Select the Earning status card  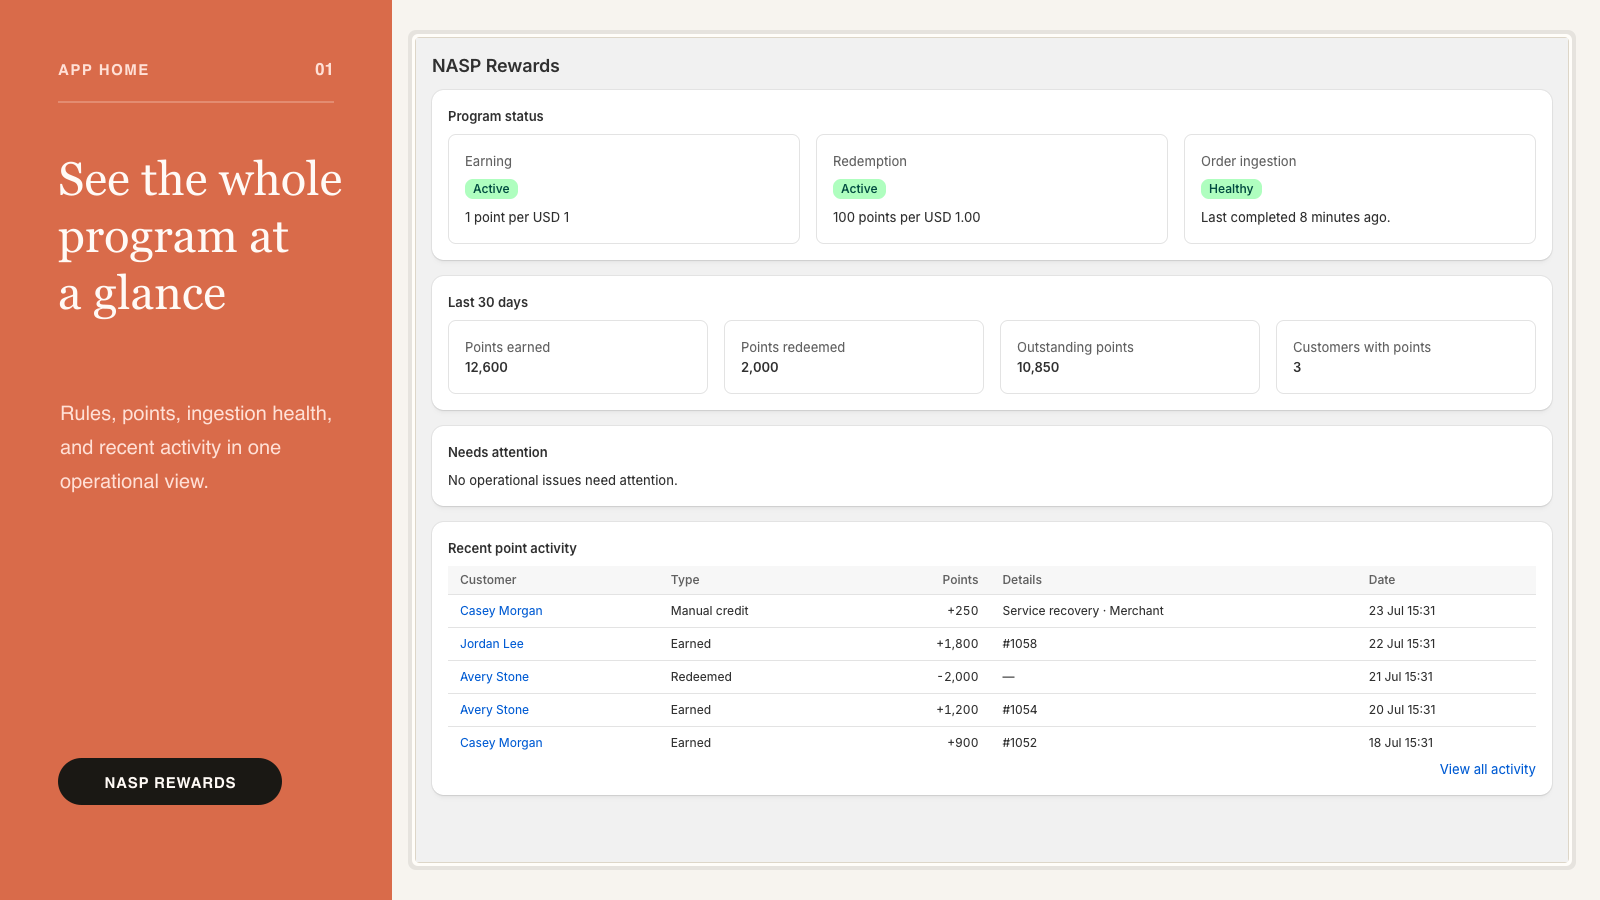[624, 189]
